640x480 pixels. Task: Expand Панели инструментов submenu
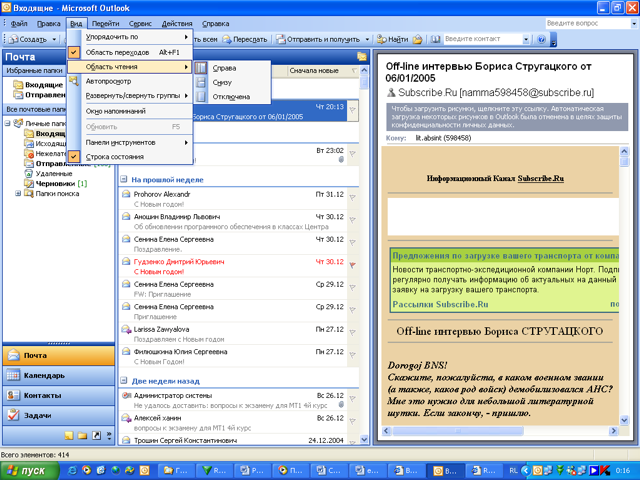point(130,142)
